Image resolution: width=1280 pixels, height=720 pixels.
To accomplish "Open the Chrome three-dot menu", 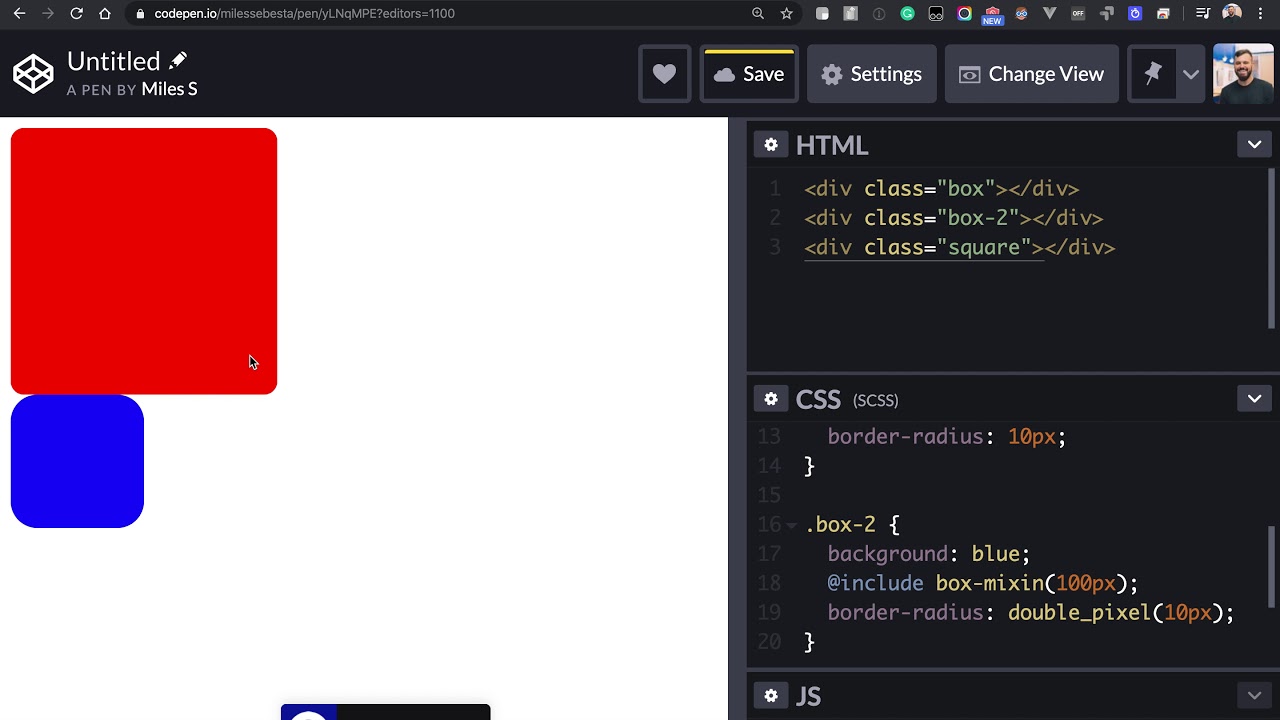I will tap(1260, 14).
